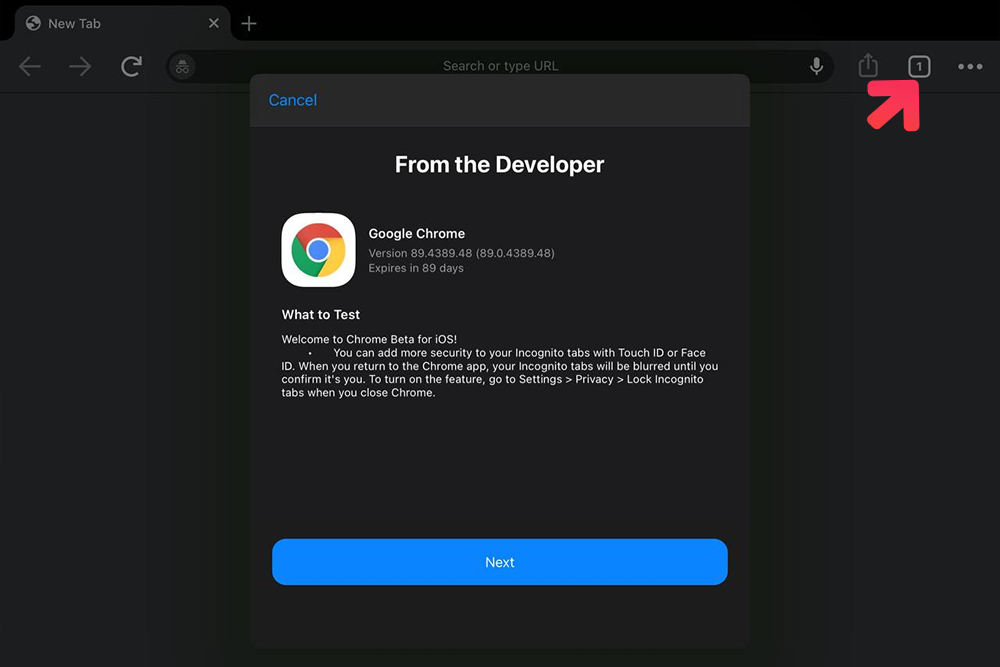
Task: Tap the Incognito icon in the address bar
Action: pos(182,66)
